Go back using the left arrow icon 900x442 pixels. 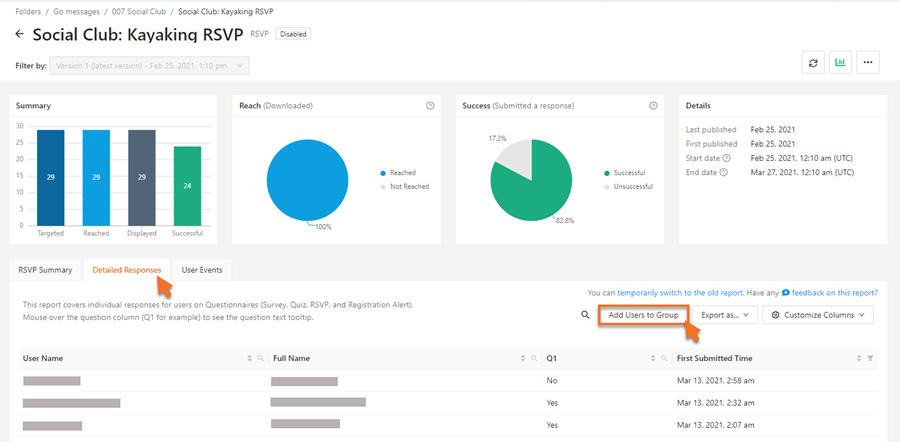point(20,34)
